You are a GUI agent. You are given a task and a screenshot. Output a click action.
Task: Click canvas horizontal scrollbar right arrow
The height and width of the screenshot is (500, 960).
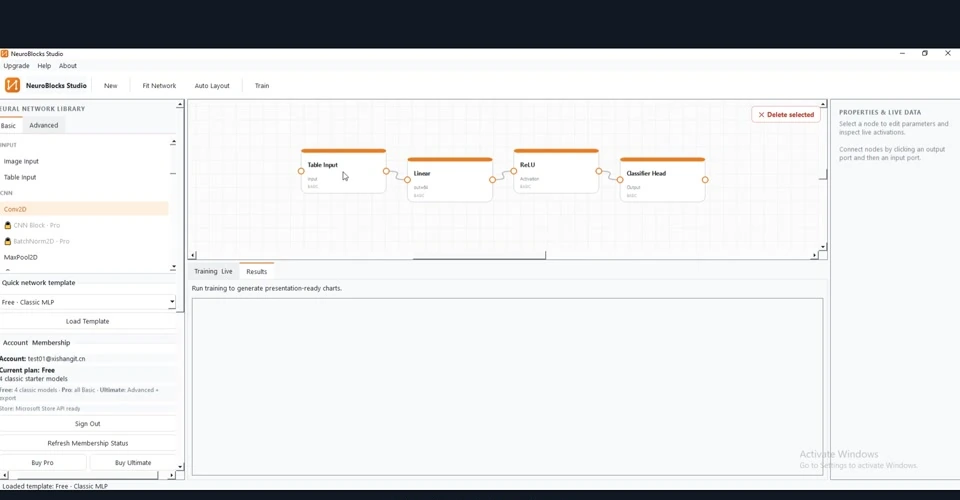pos(814,255)
